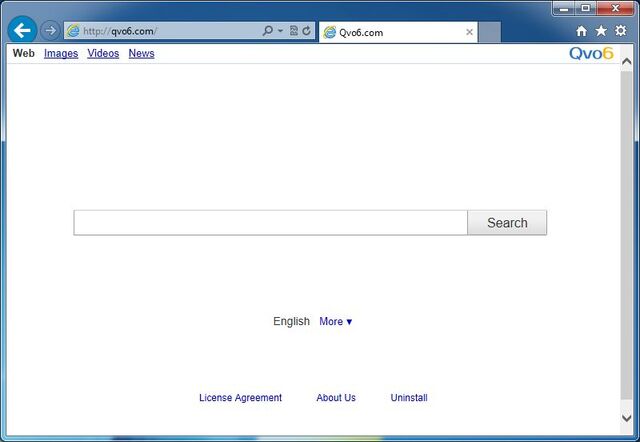Image resolution: width=640 pixels, height=442 pixels.
Task: Toggle the compatibility view icon
Action: tap(293, 31)
